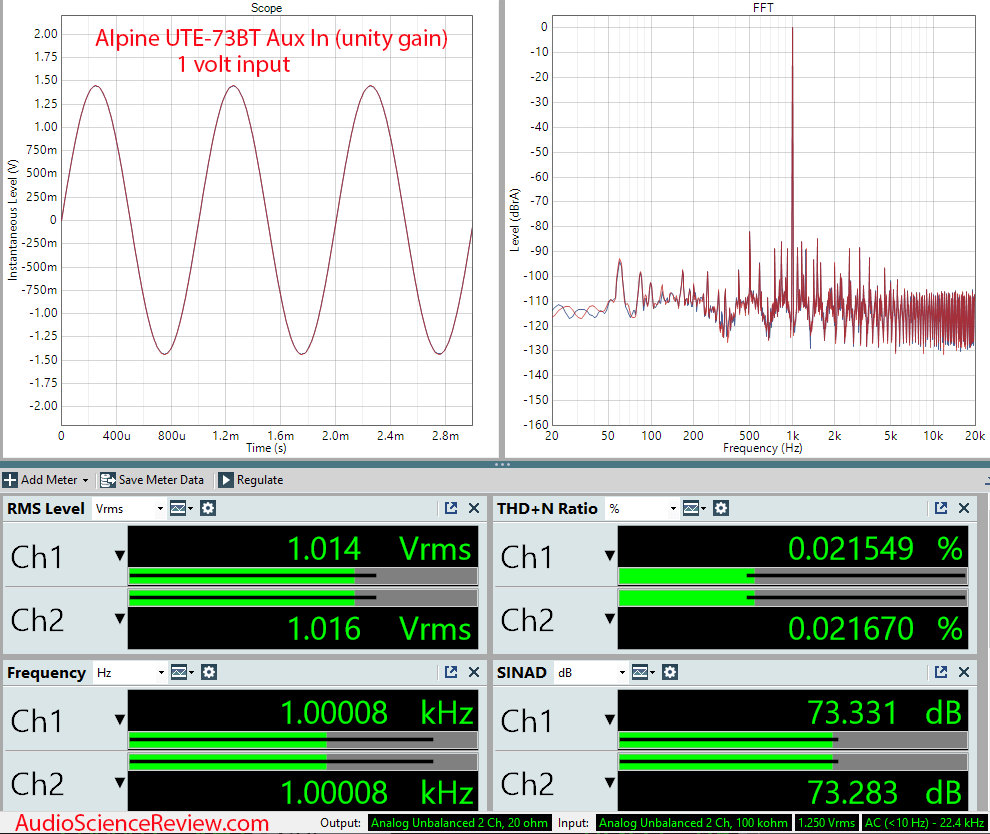Viewport: 990px width, 834px height.
Task: Click THD+N Ch1 reading 0.021549 %
Action: [x=875, y=549]
